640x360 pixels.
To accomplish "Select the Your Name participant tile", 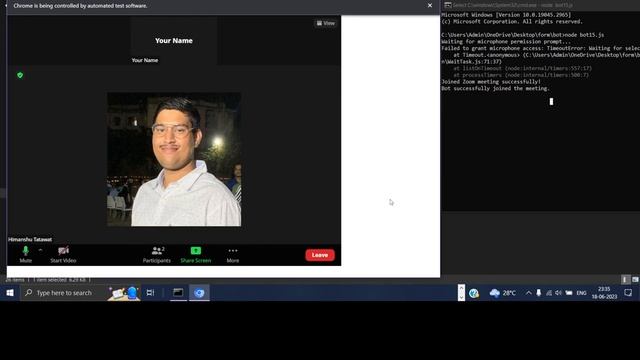I will coord(174,40).
